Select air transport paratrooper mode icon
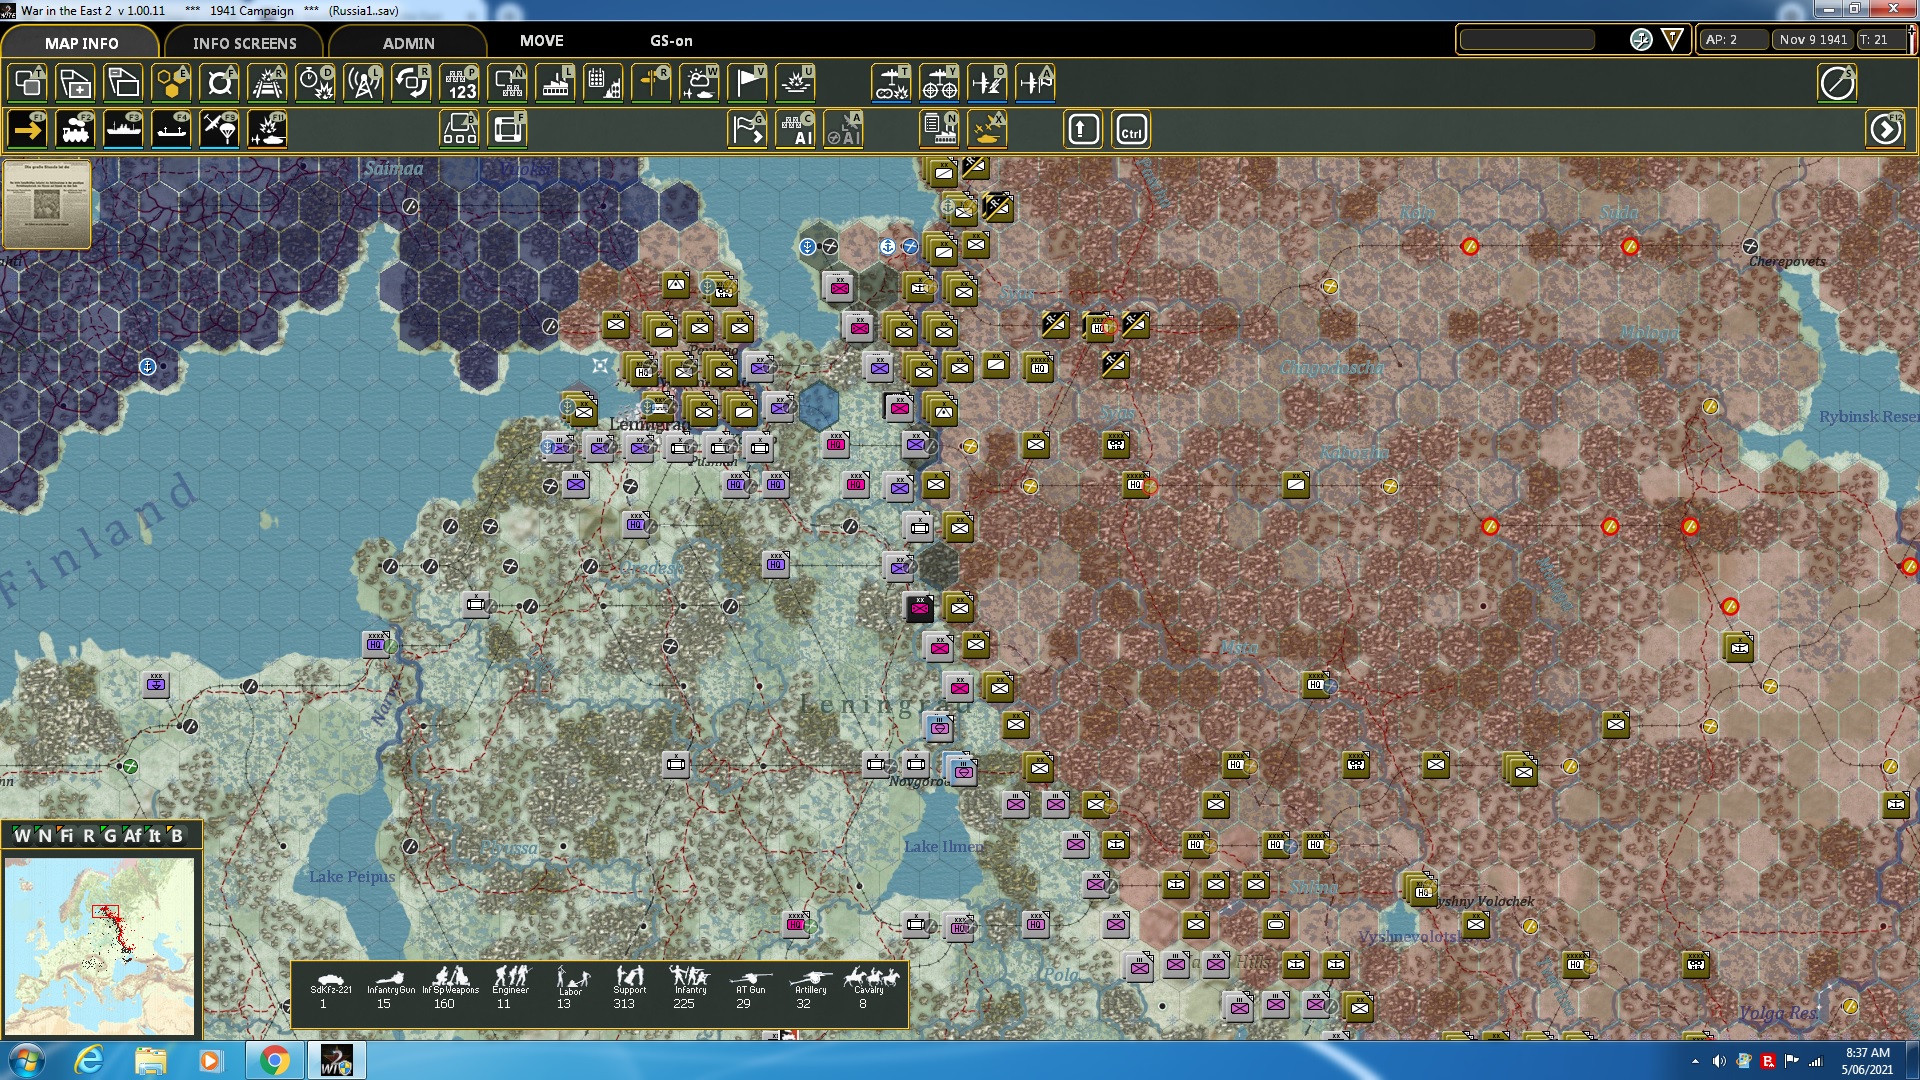Viewport: 1920px width, 1080px height. [x=219, y=130]
